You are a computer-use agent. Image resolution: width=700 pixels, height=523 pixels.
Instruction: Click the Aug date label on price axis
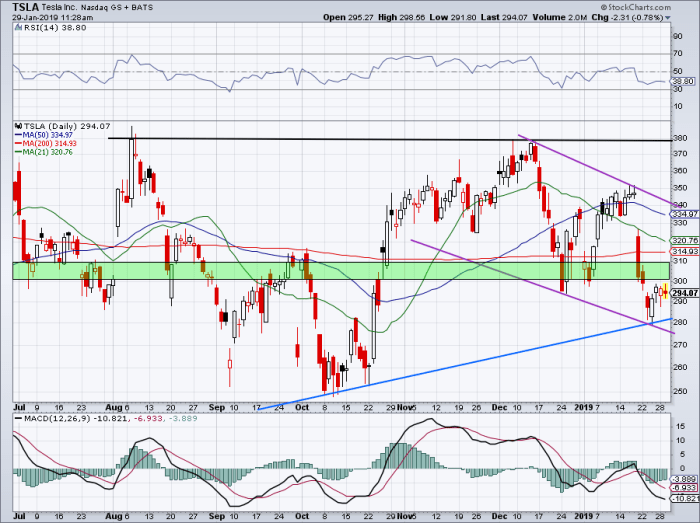click(114, 407)
